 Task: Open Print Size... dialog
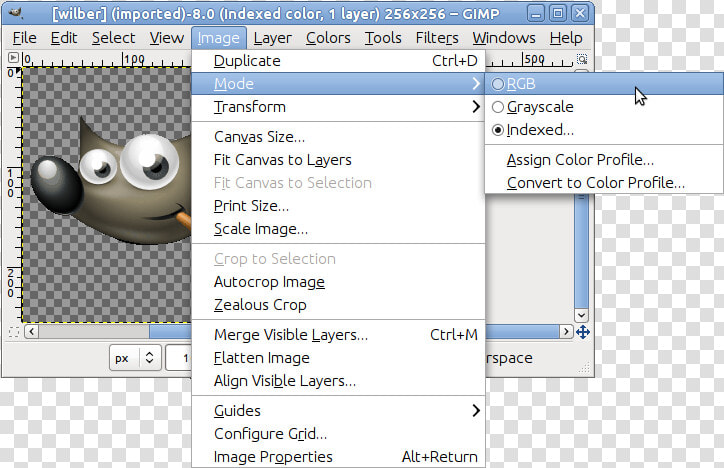pyautogui.click(x=338, y=206)
